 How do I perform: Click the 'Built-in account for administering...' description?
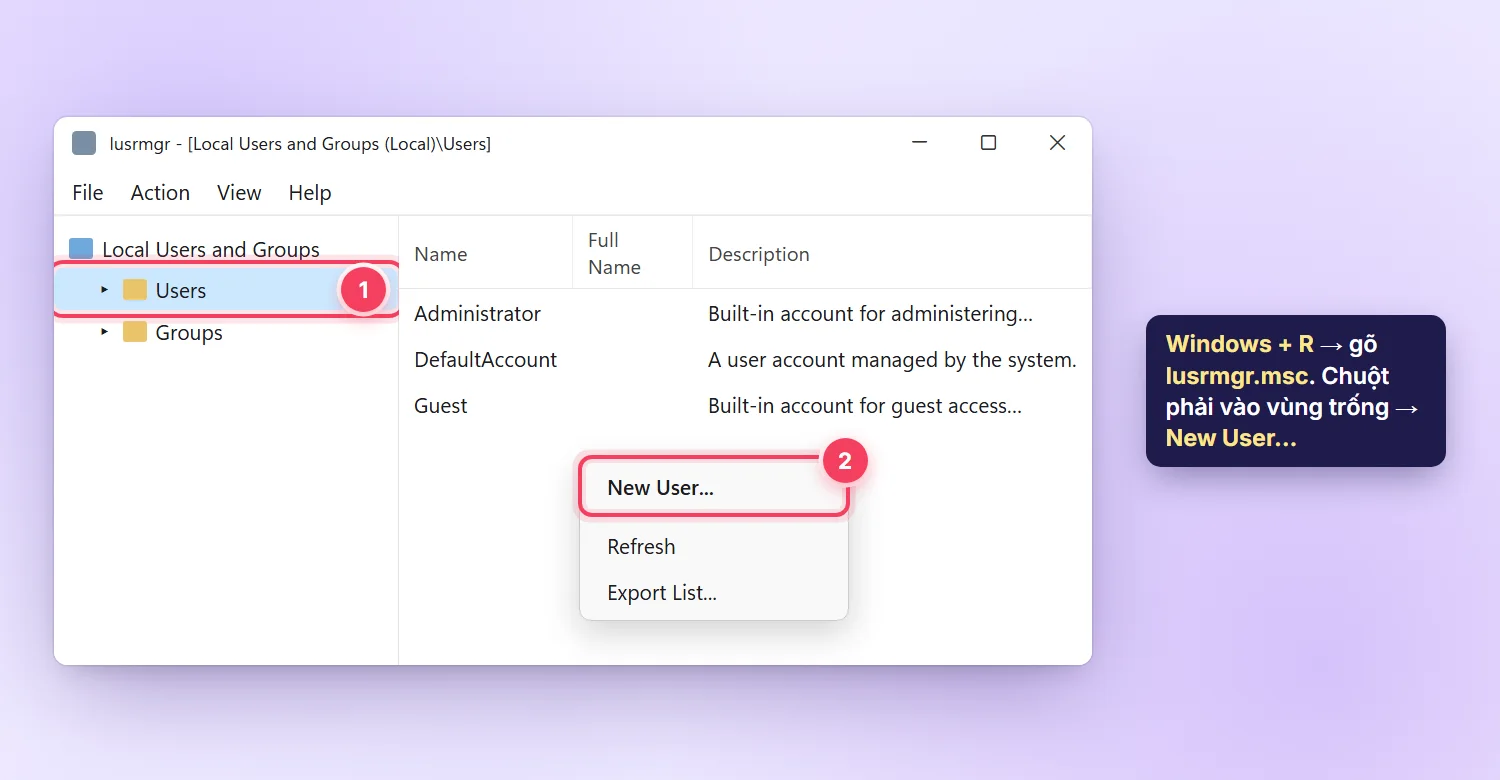870,314
